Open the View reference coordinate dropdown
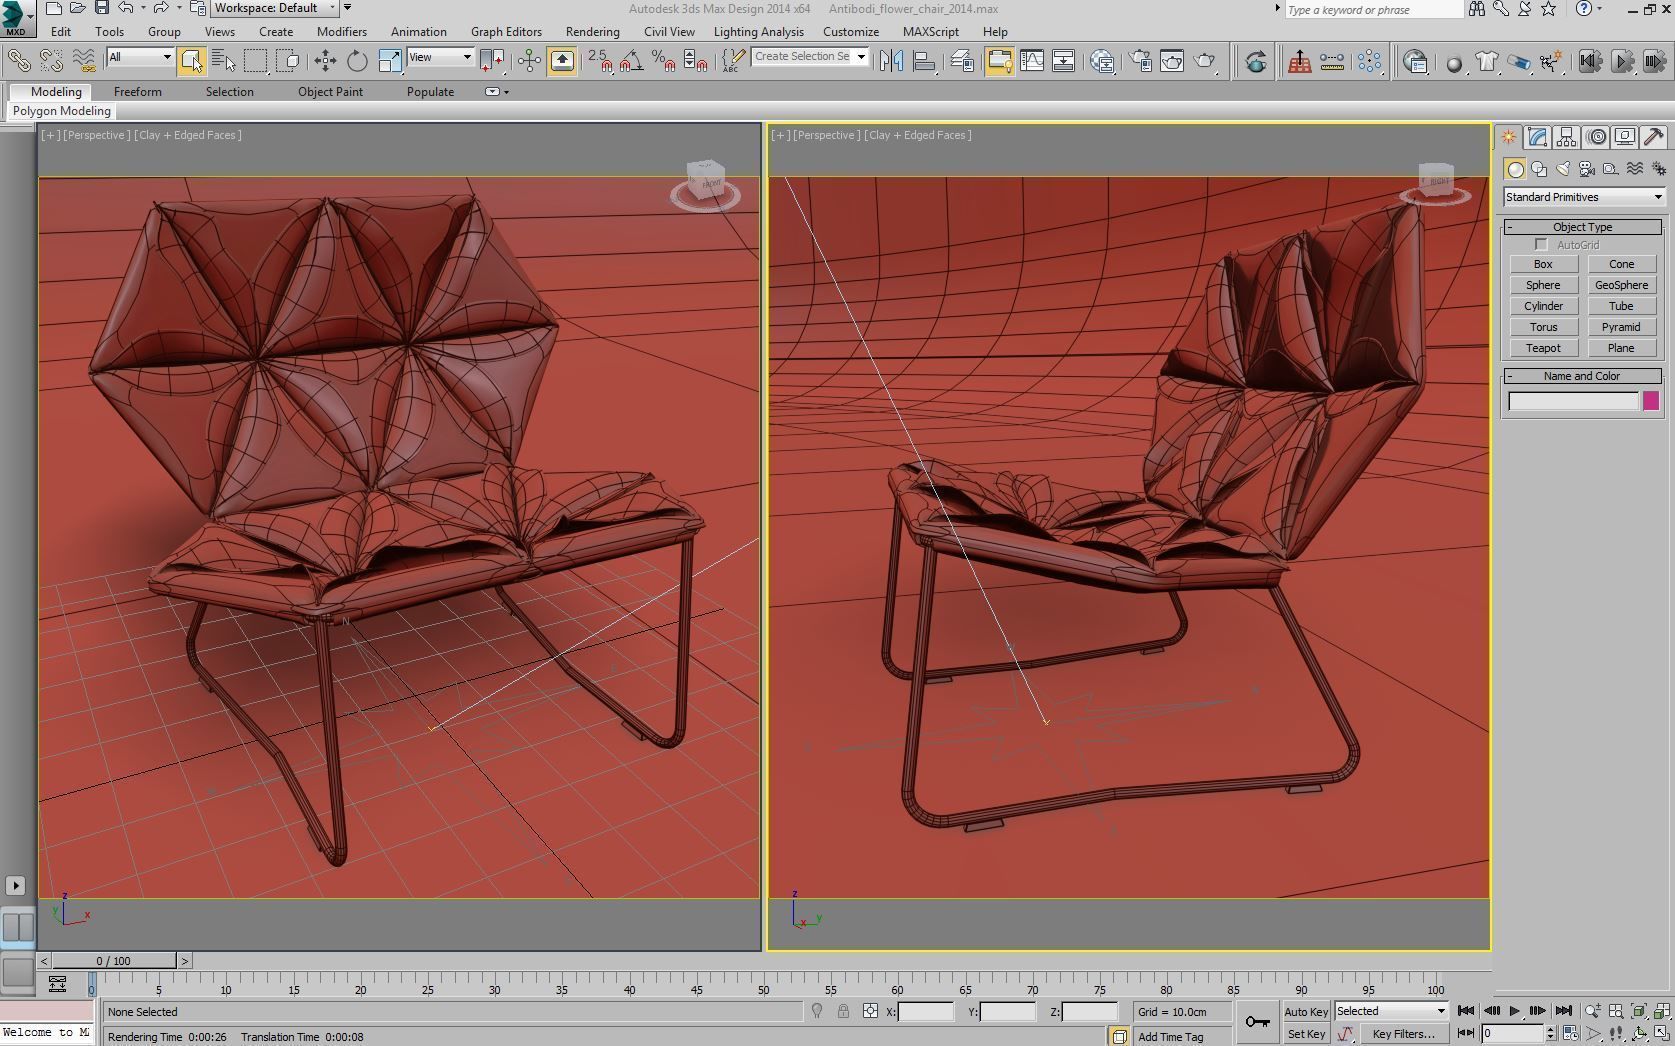The width and height of the screenshot is (1675, 1046). 440,57
